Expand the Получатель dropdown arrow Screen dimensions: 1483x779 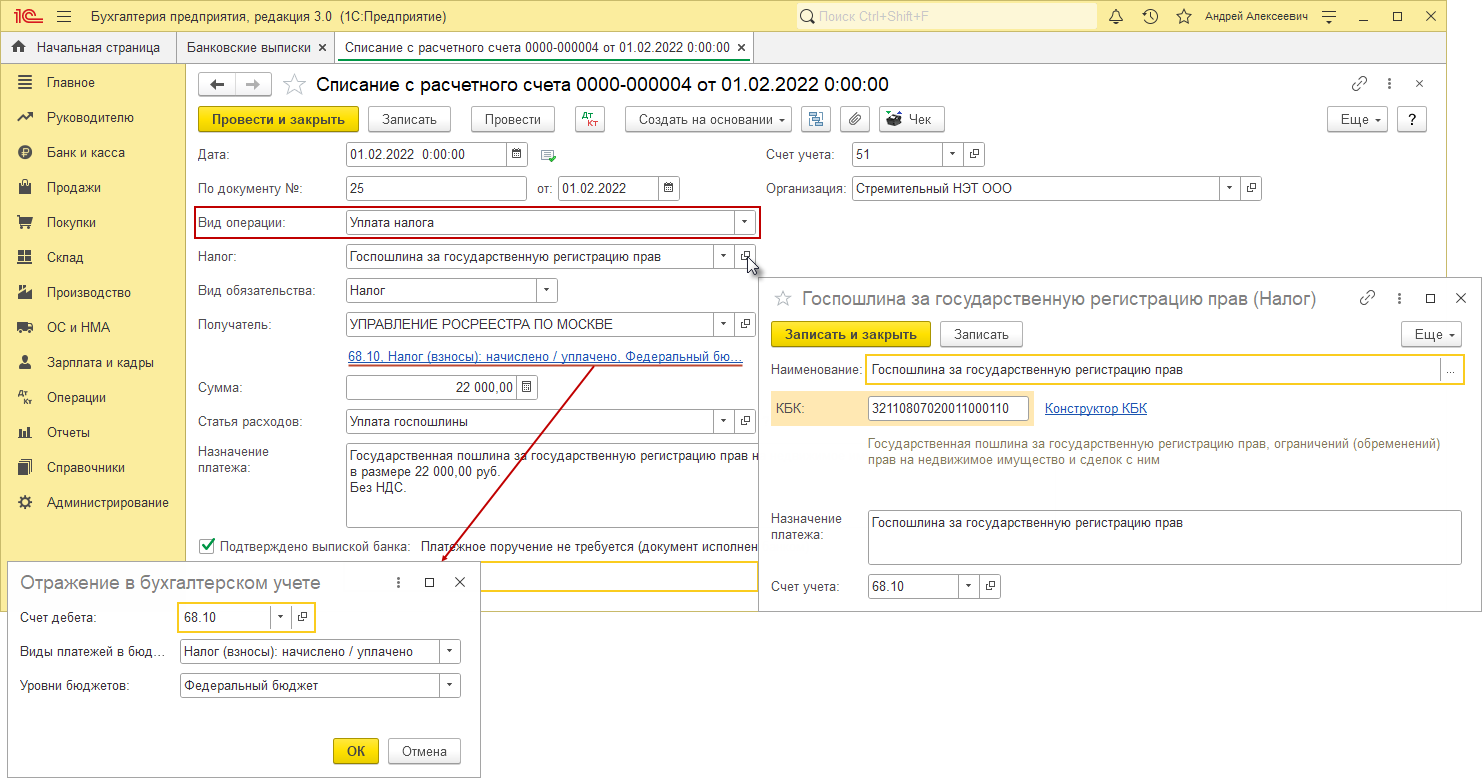[724, 324]
